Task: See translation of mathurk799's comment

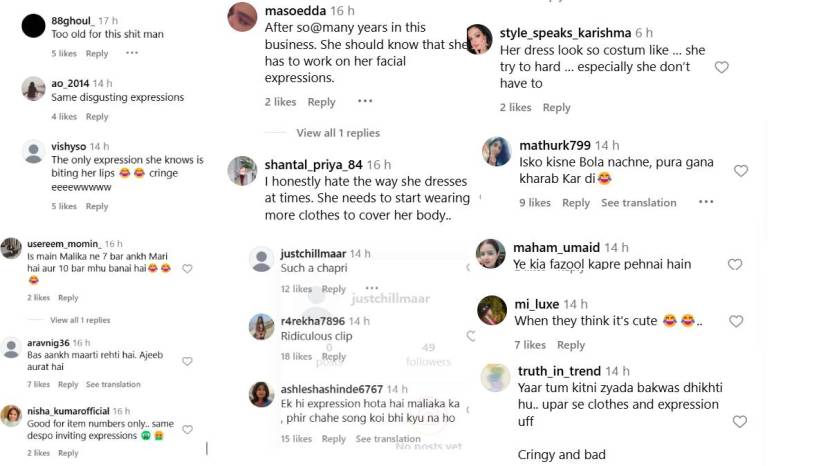Action: click(638, 203)
